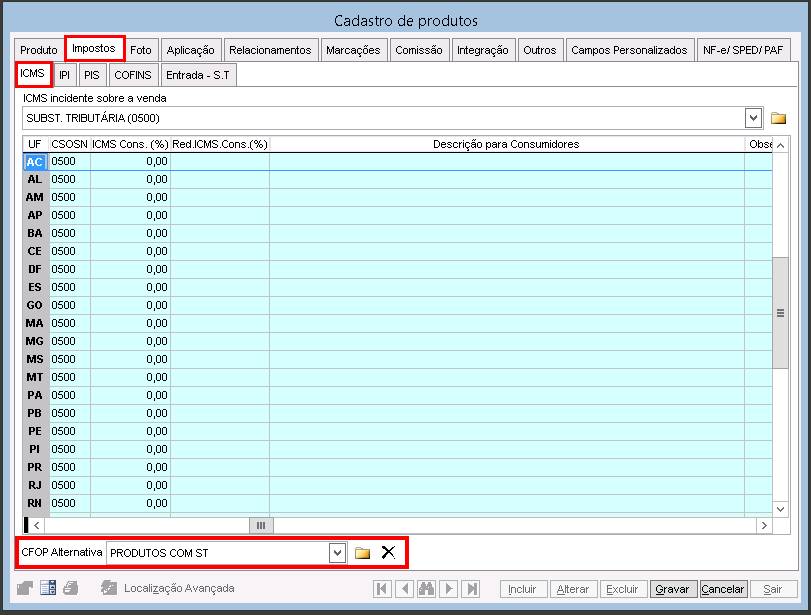Select the IPI sub-tab
This screenshot has height=615, width=811.
point(64,75)
